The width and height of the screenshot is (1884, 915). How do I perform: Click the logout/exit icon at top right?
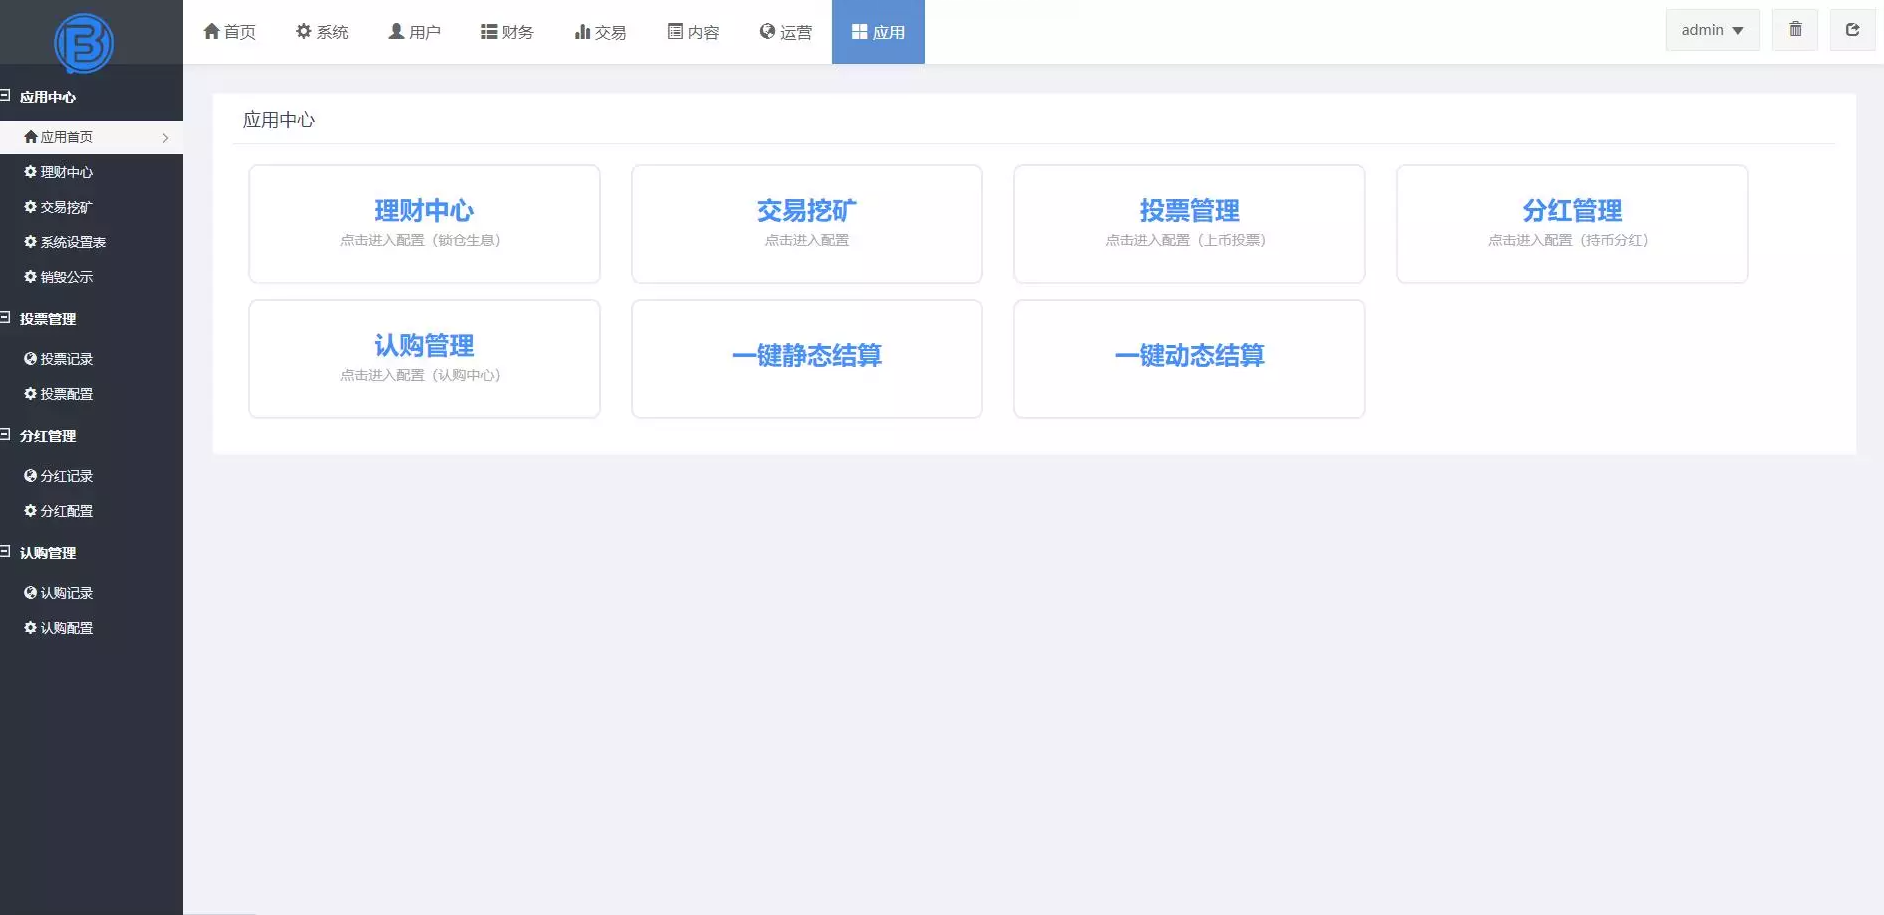1853,29
